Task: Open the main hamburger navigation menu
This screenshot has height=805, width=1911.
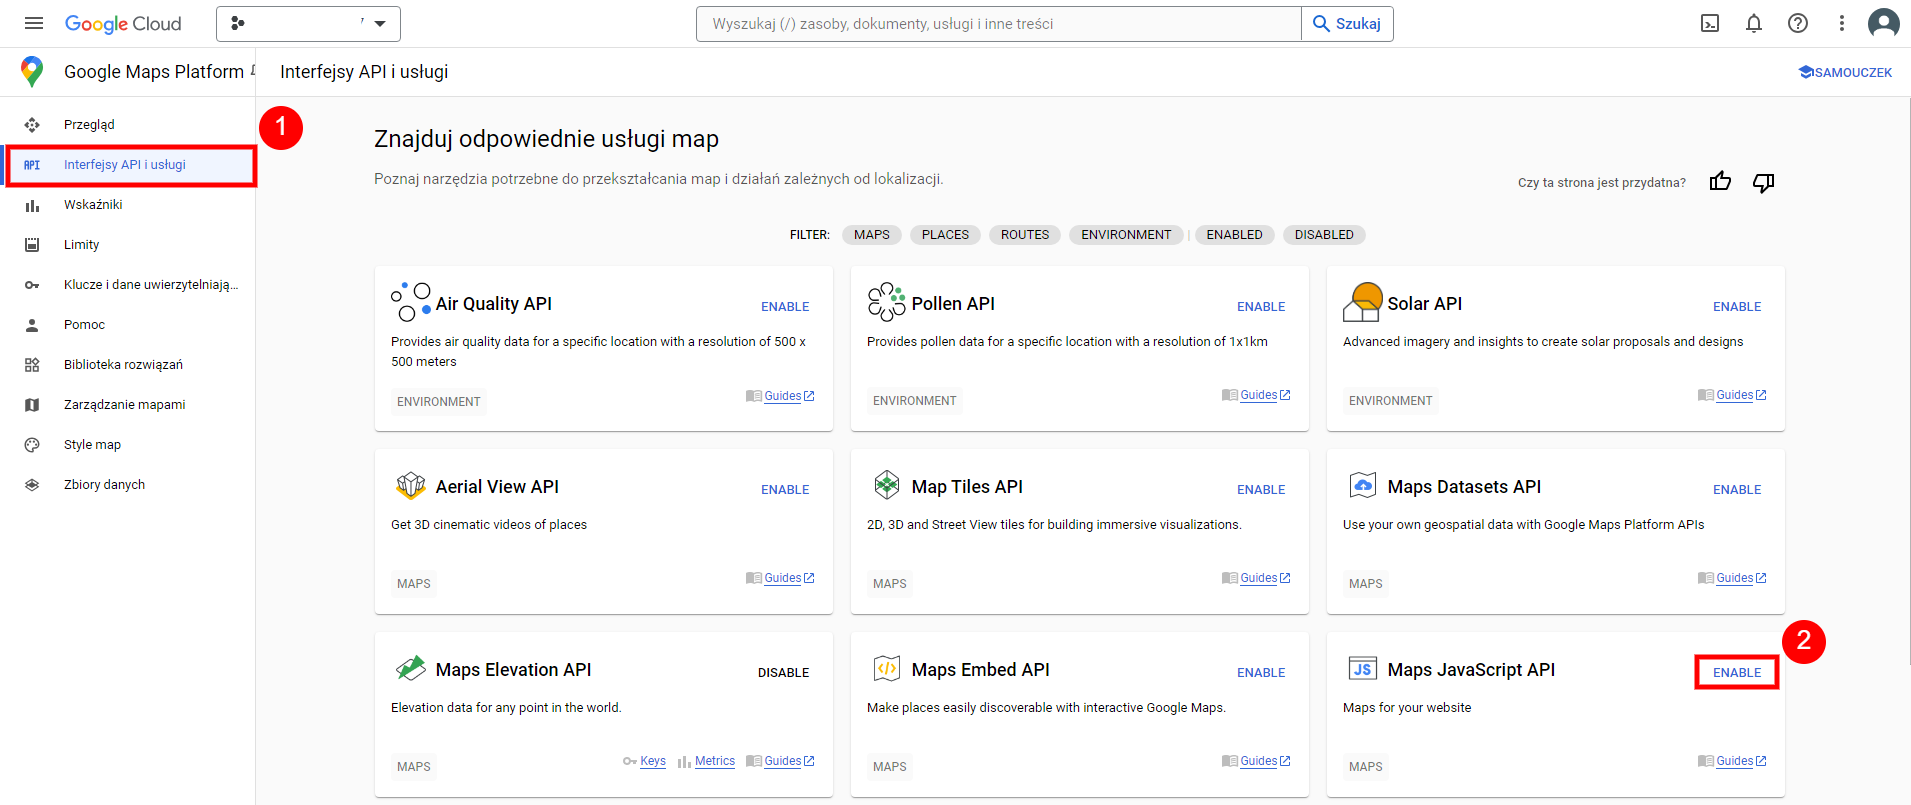Action: coord(33,23)
